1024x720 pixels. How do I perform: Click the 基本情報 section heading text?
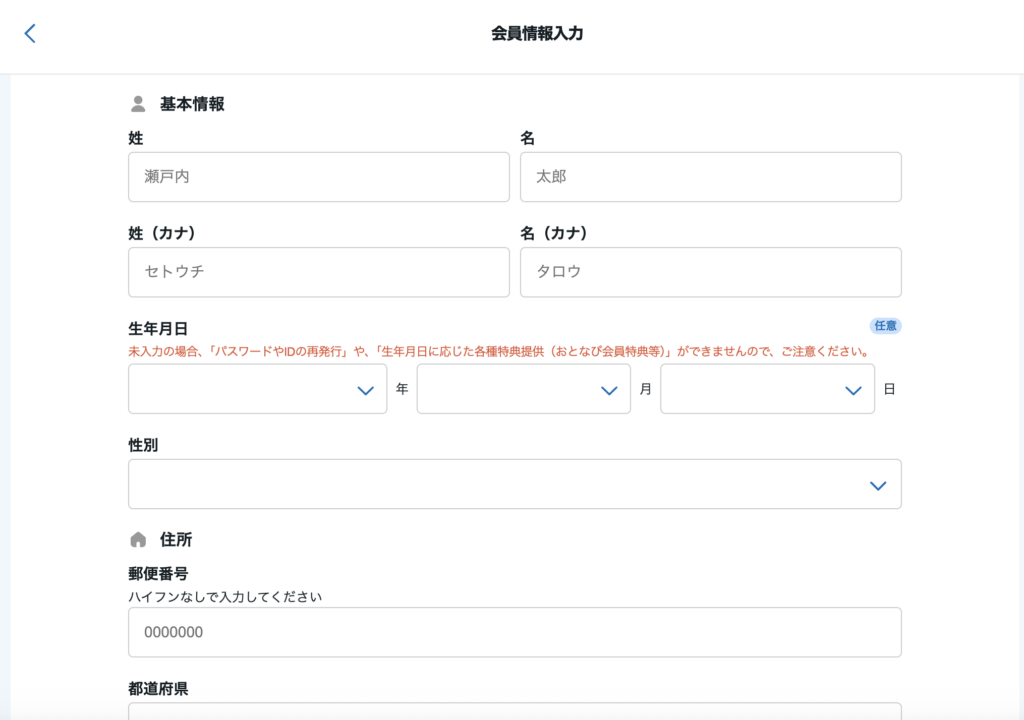(192, 104)
